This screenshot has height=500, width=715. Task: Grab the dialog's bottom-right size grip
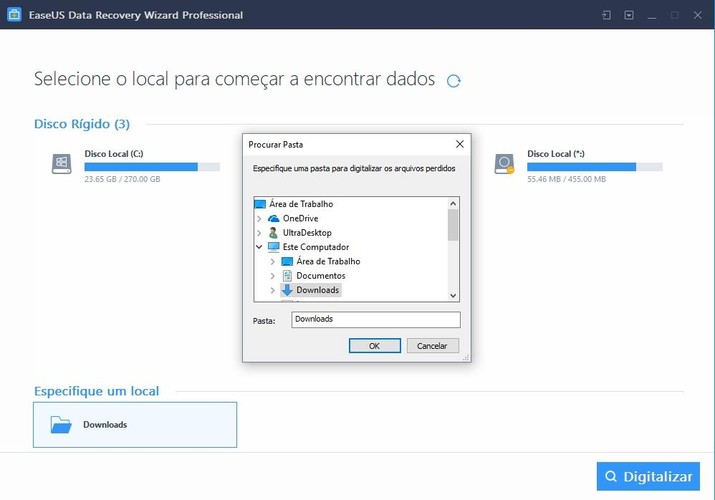coord(466,358)
